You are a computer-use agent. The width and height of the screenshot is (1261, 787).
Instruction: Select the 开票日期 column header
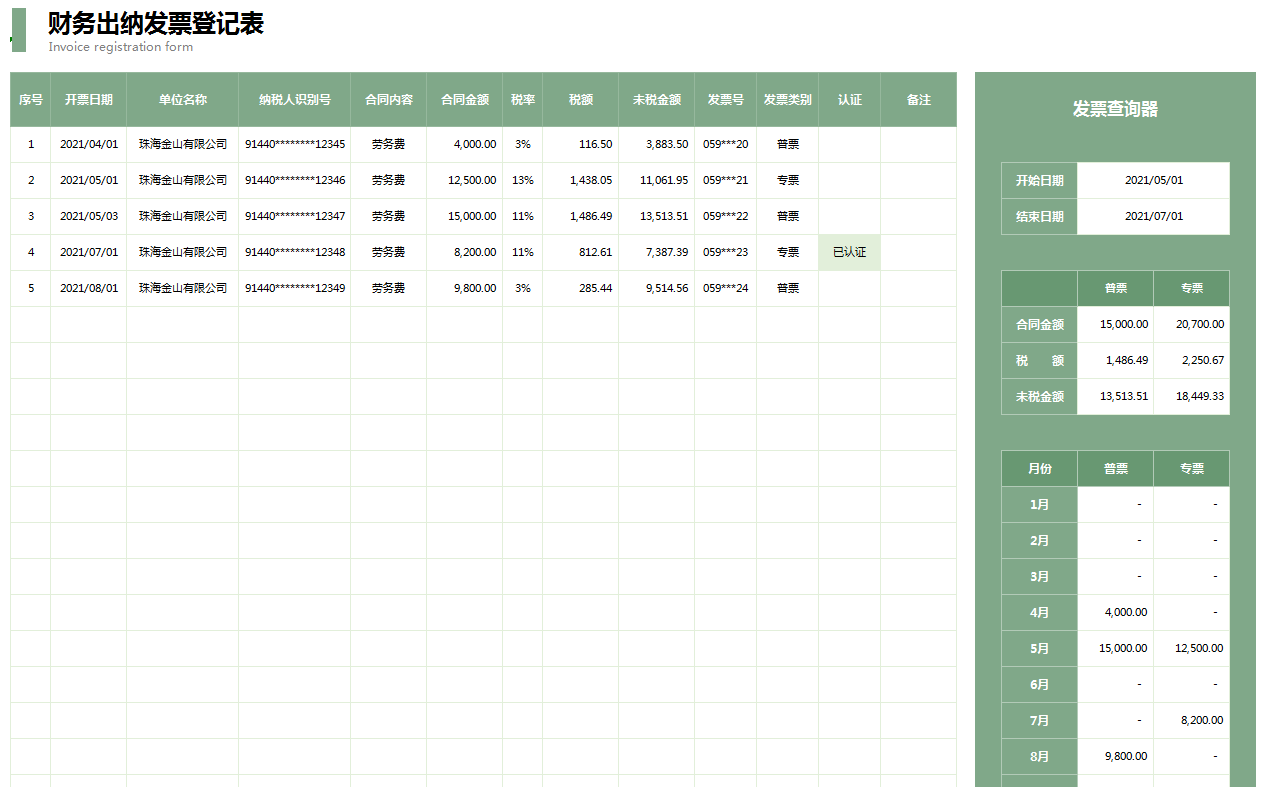pos(88,100)
